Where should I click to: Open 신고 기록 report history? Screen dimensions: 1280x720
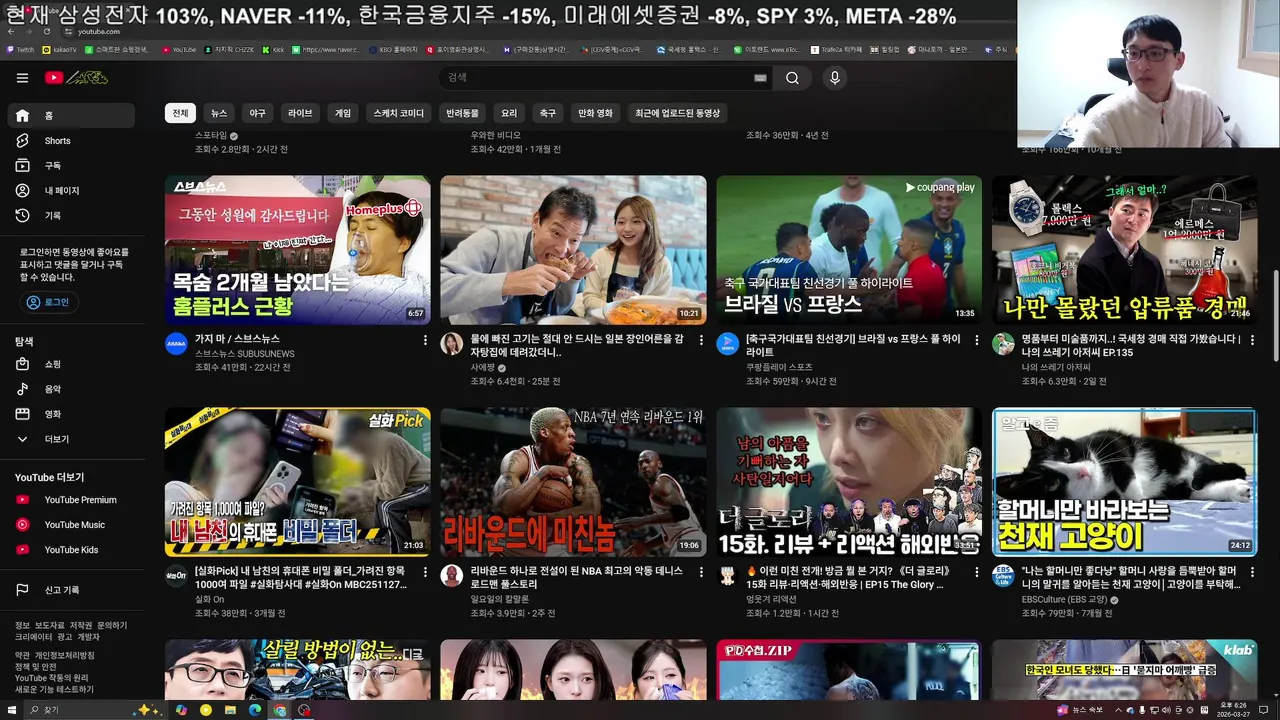tap(70, 590)
